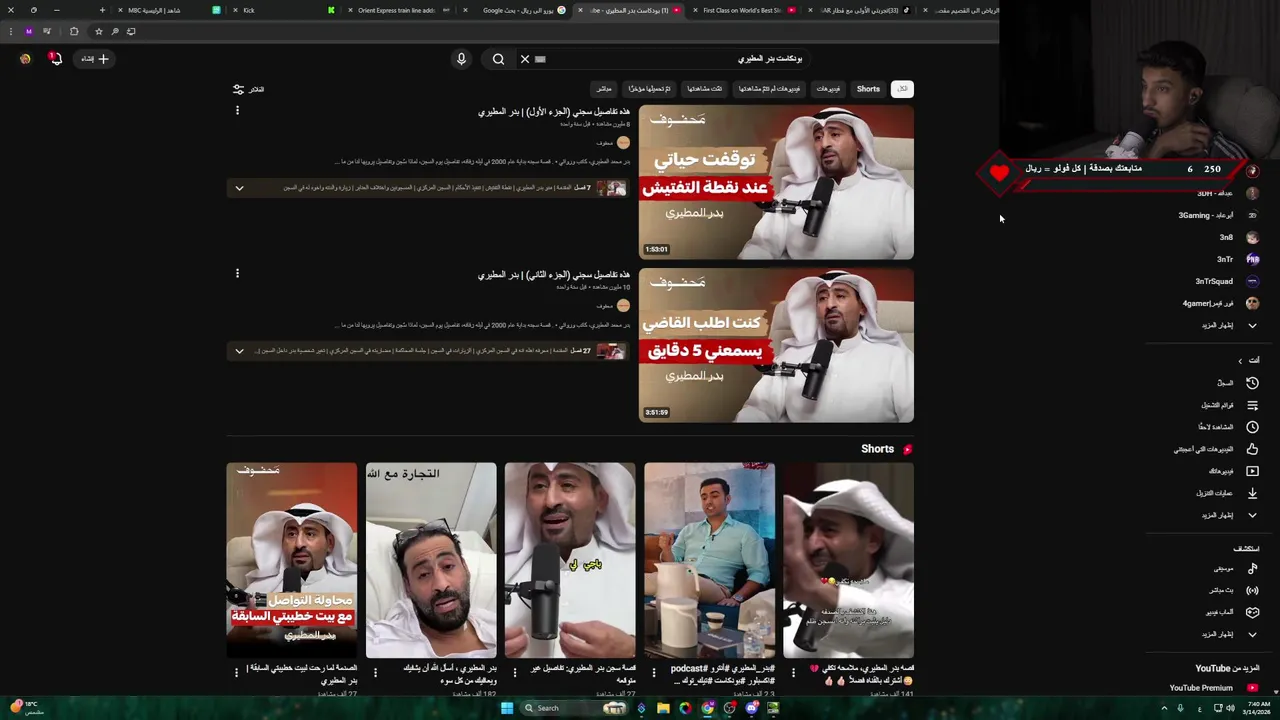Switch to the Orient Express train line tab

399,10
